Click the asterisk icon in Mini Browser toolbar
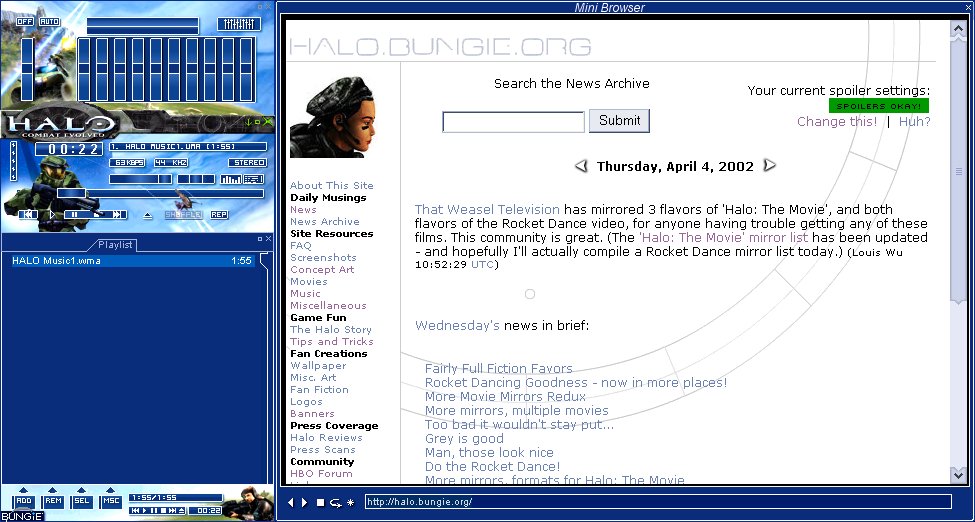 (x=351, y=502)
